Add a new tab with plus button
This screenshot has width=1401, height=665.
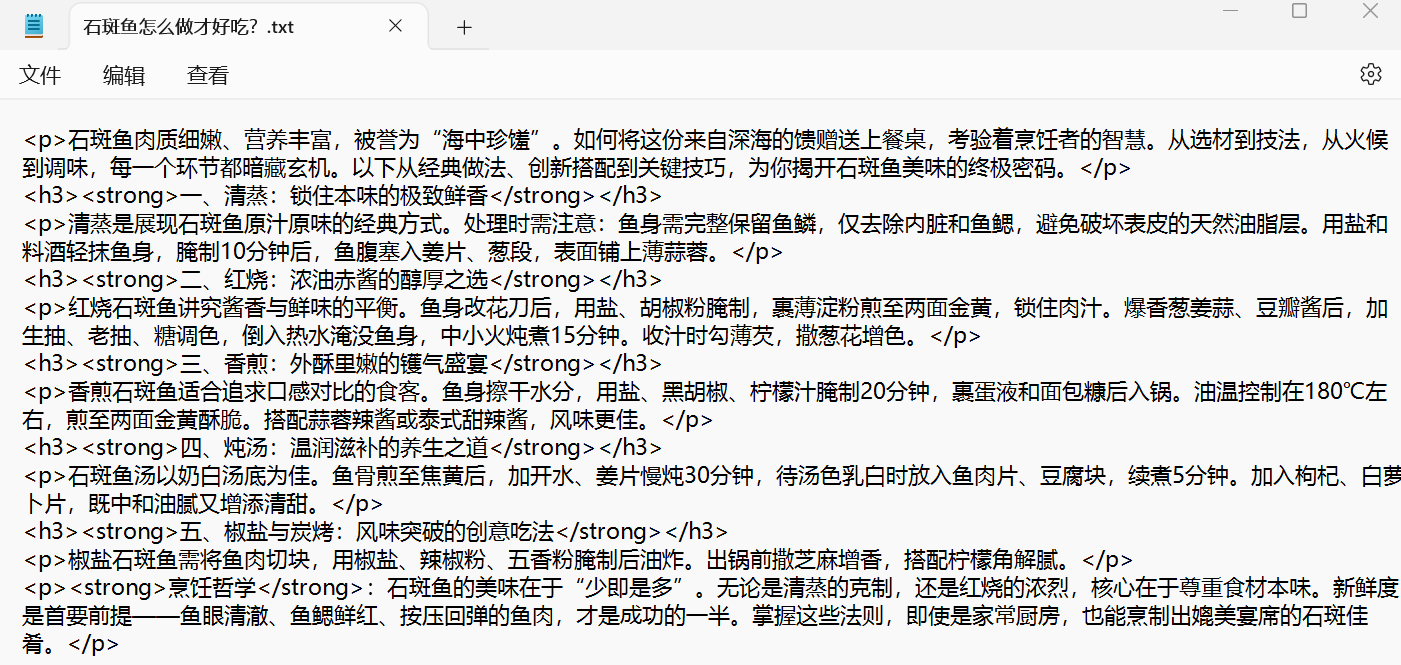(x=464, y=27)
